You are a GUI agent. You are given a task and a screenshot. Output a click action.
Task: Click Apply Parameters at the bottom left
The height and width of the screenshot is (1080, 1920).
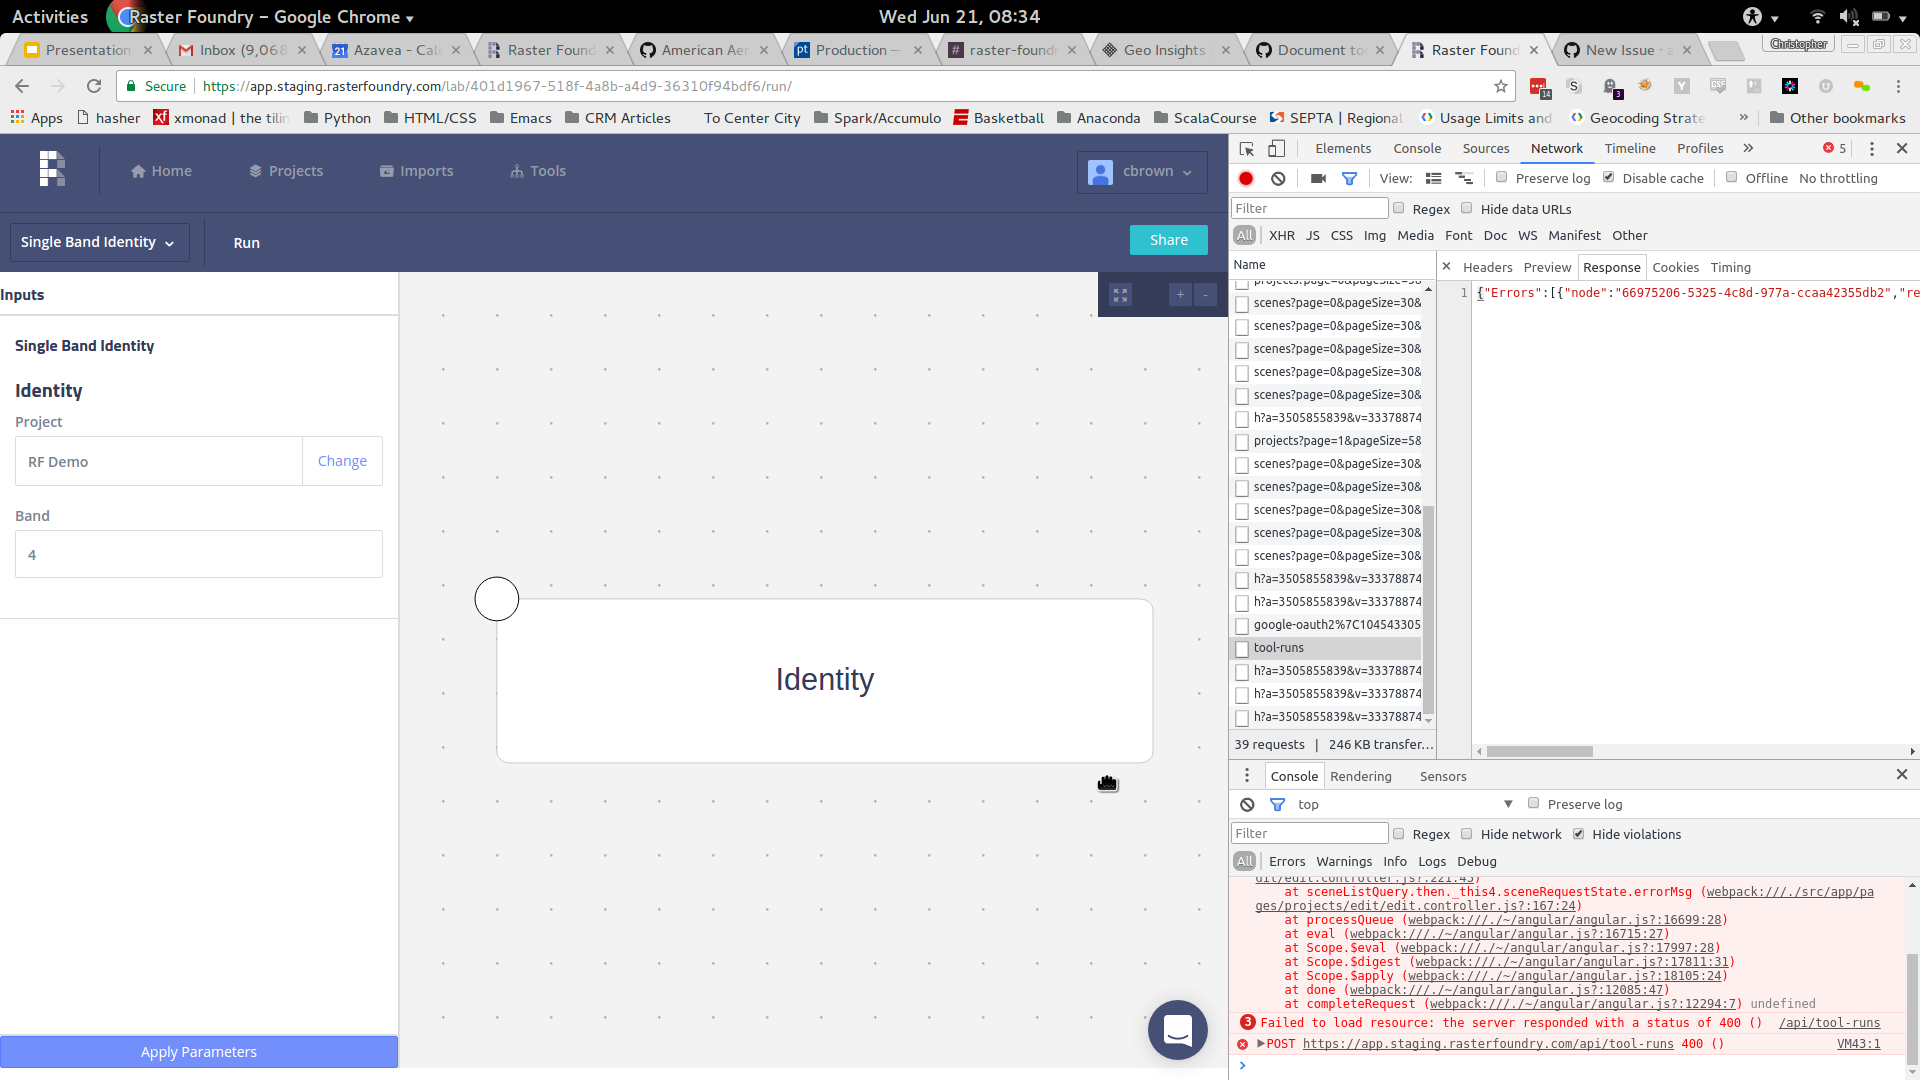198,1052
